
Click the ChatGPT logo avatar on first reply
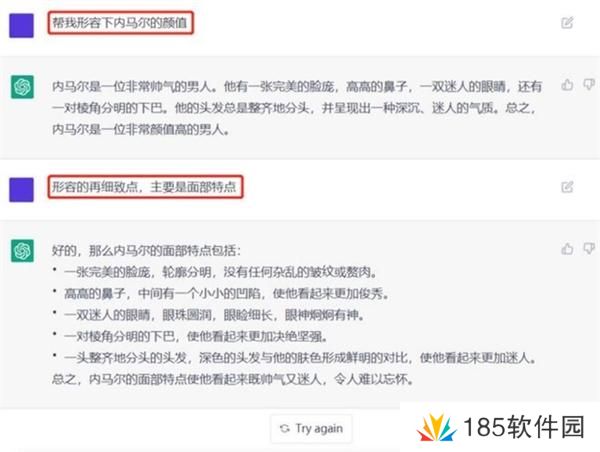pos(22,87)
